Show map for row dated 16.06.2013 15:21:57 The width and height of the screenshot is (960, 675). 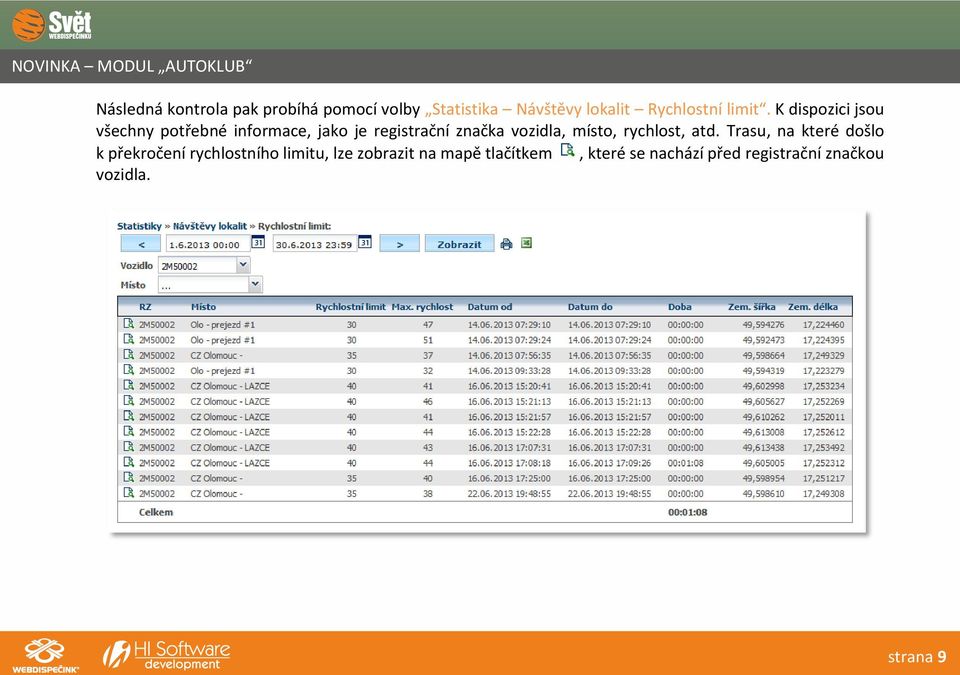[x=129, y=415]
